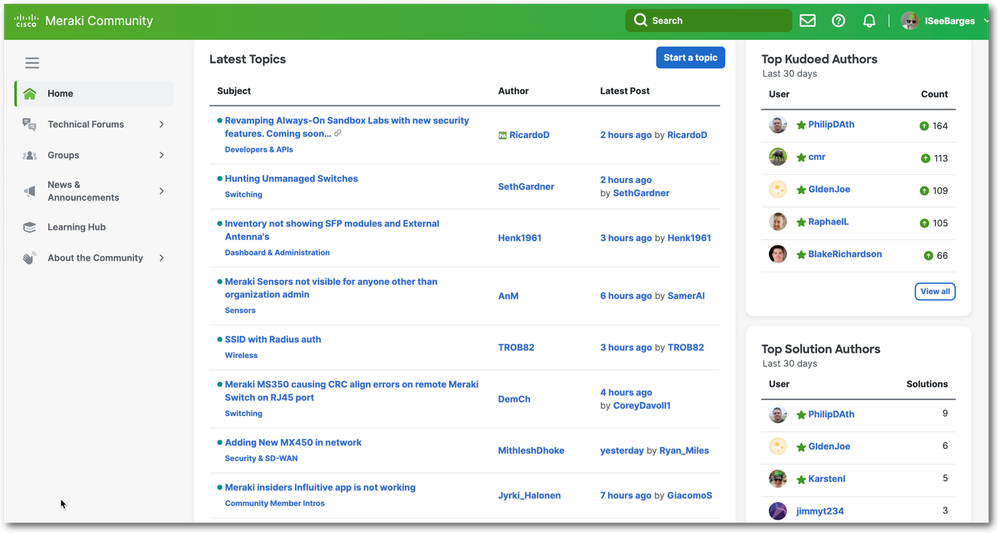Screen dimensions: 999x533
Task: Click the About the Community waving hand icon
Action: tap(29, 258)
